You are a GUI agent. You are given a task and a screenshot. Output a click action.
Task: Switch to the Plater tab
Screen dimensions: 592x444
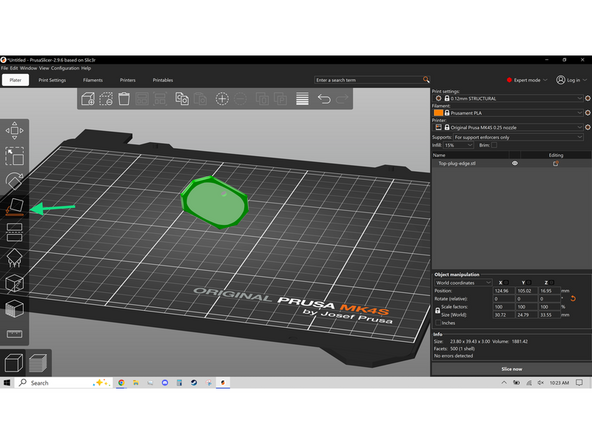tap(15, 80)
